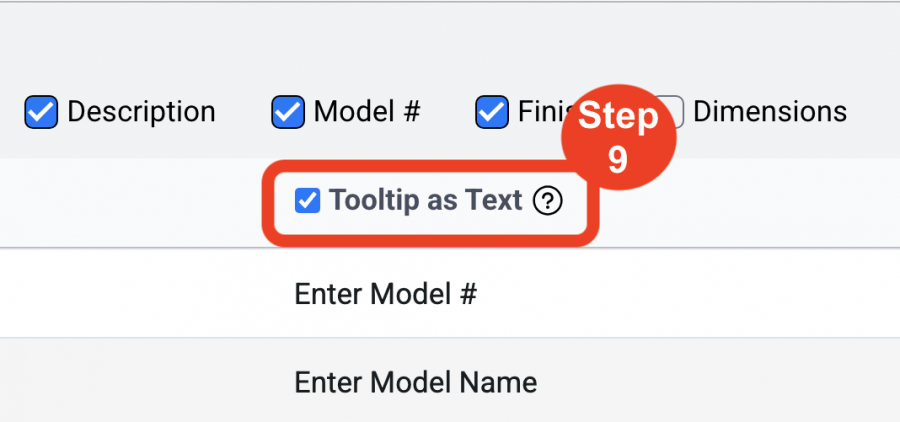Click the Description label text
Screen dimensions: 900x422
point(141,112)
